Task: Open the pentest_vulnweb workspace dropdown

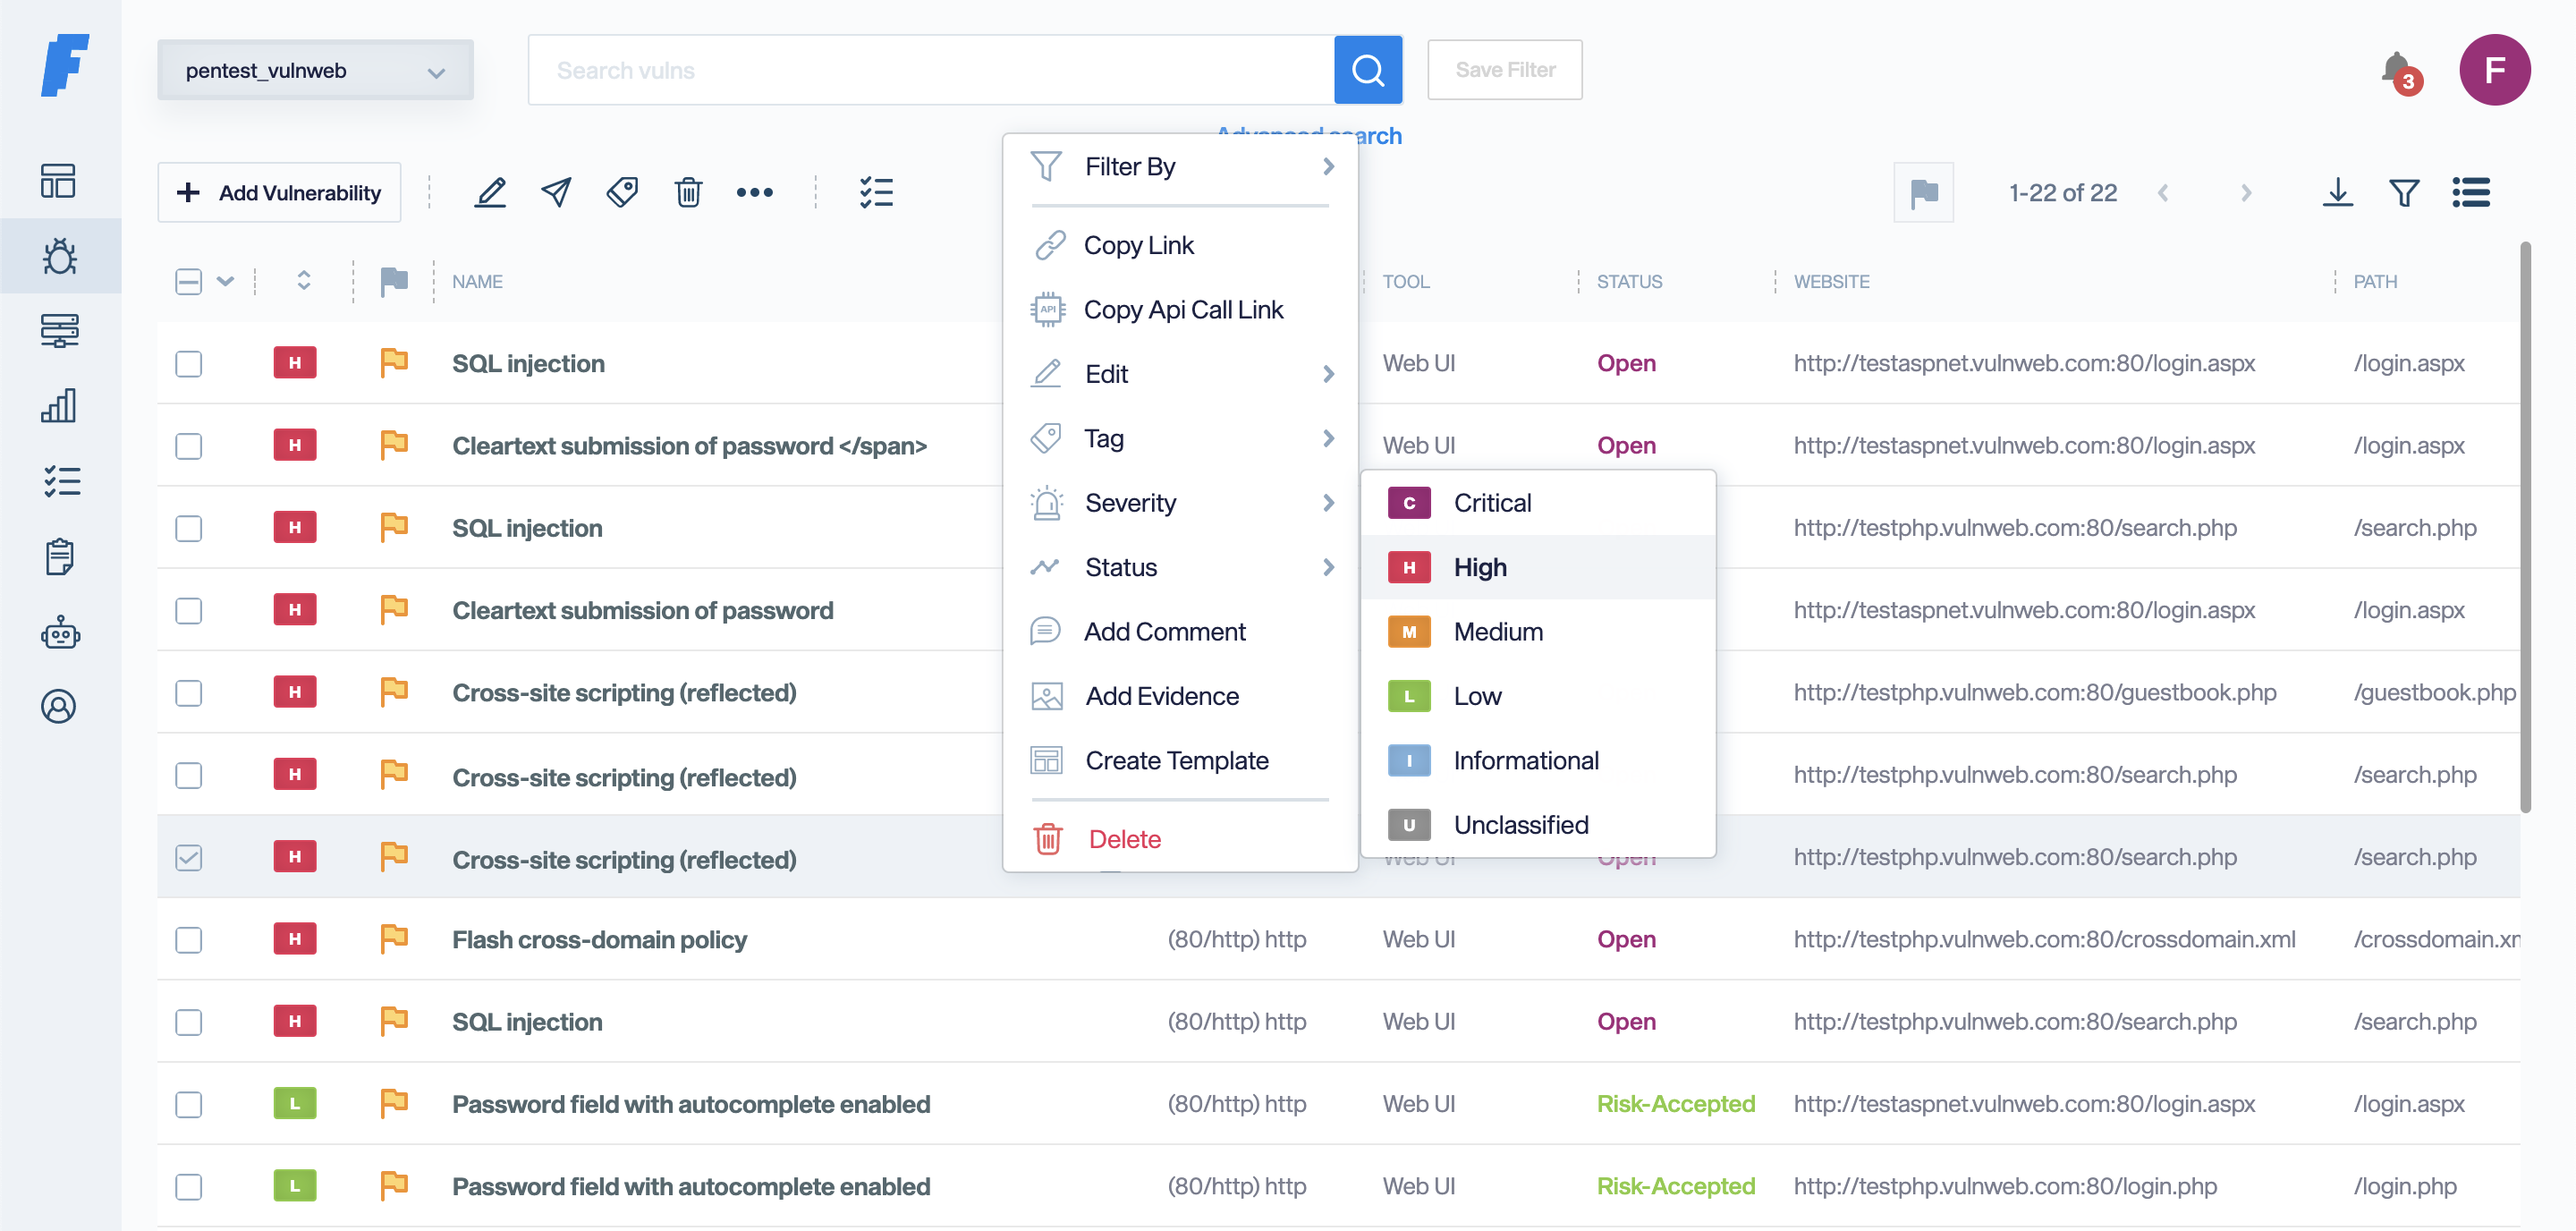Action: tap(315, 70)
